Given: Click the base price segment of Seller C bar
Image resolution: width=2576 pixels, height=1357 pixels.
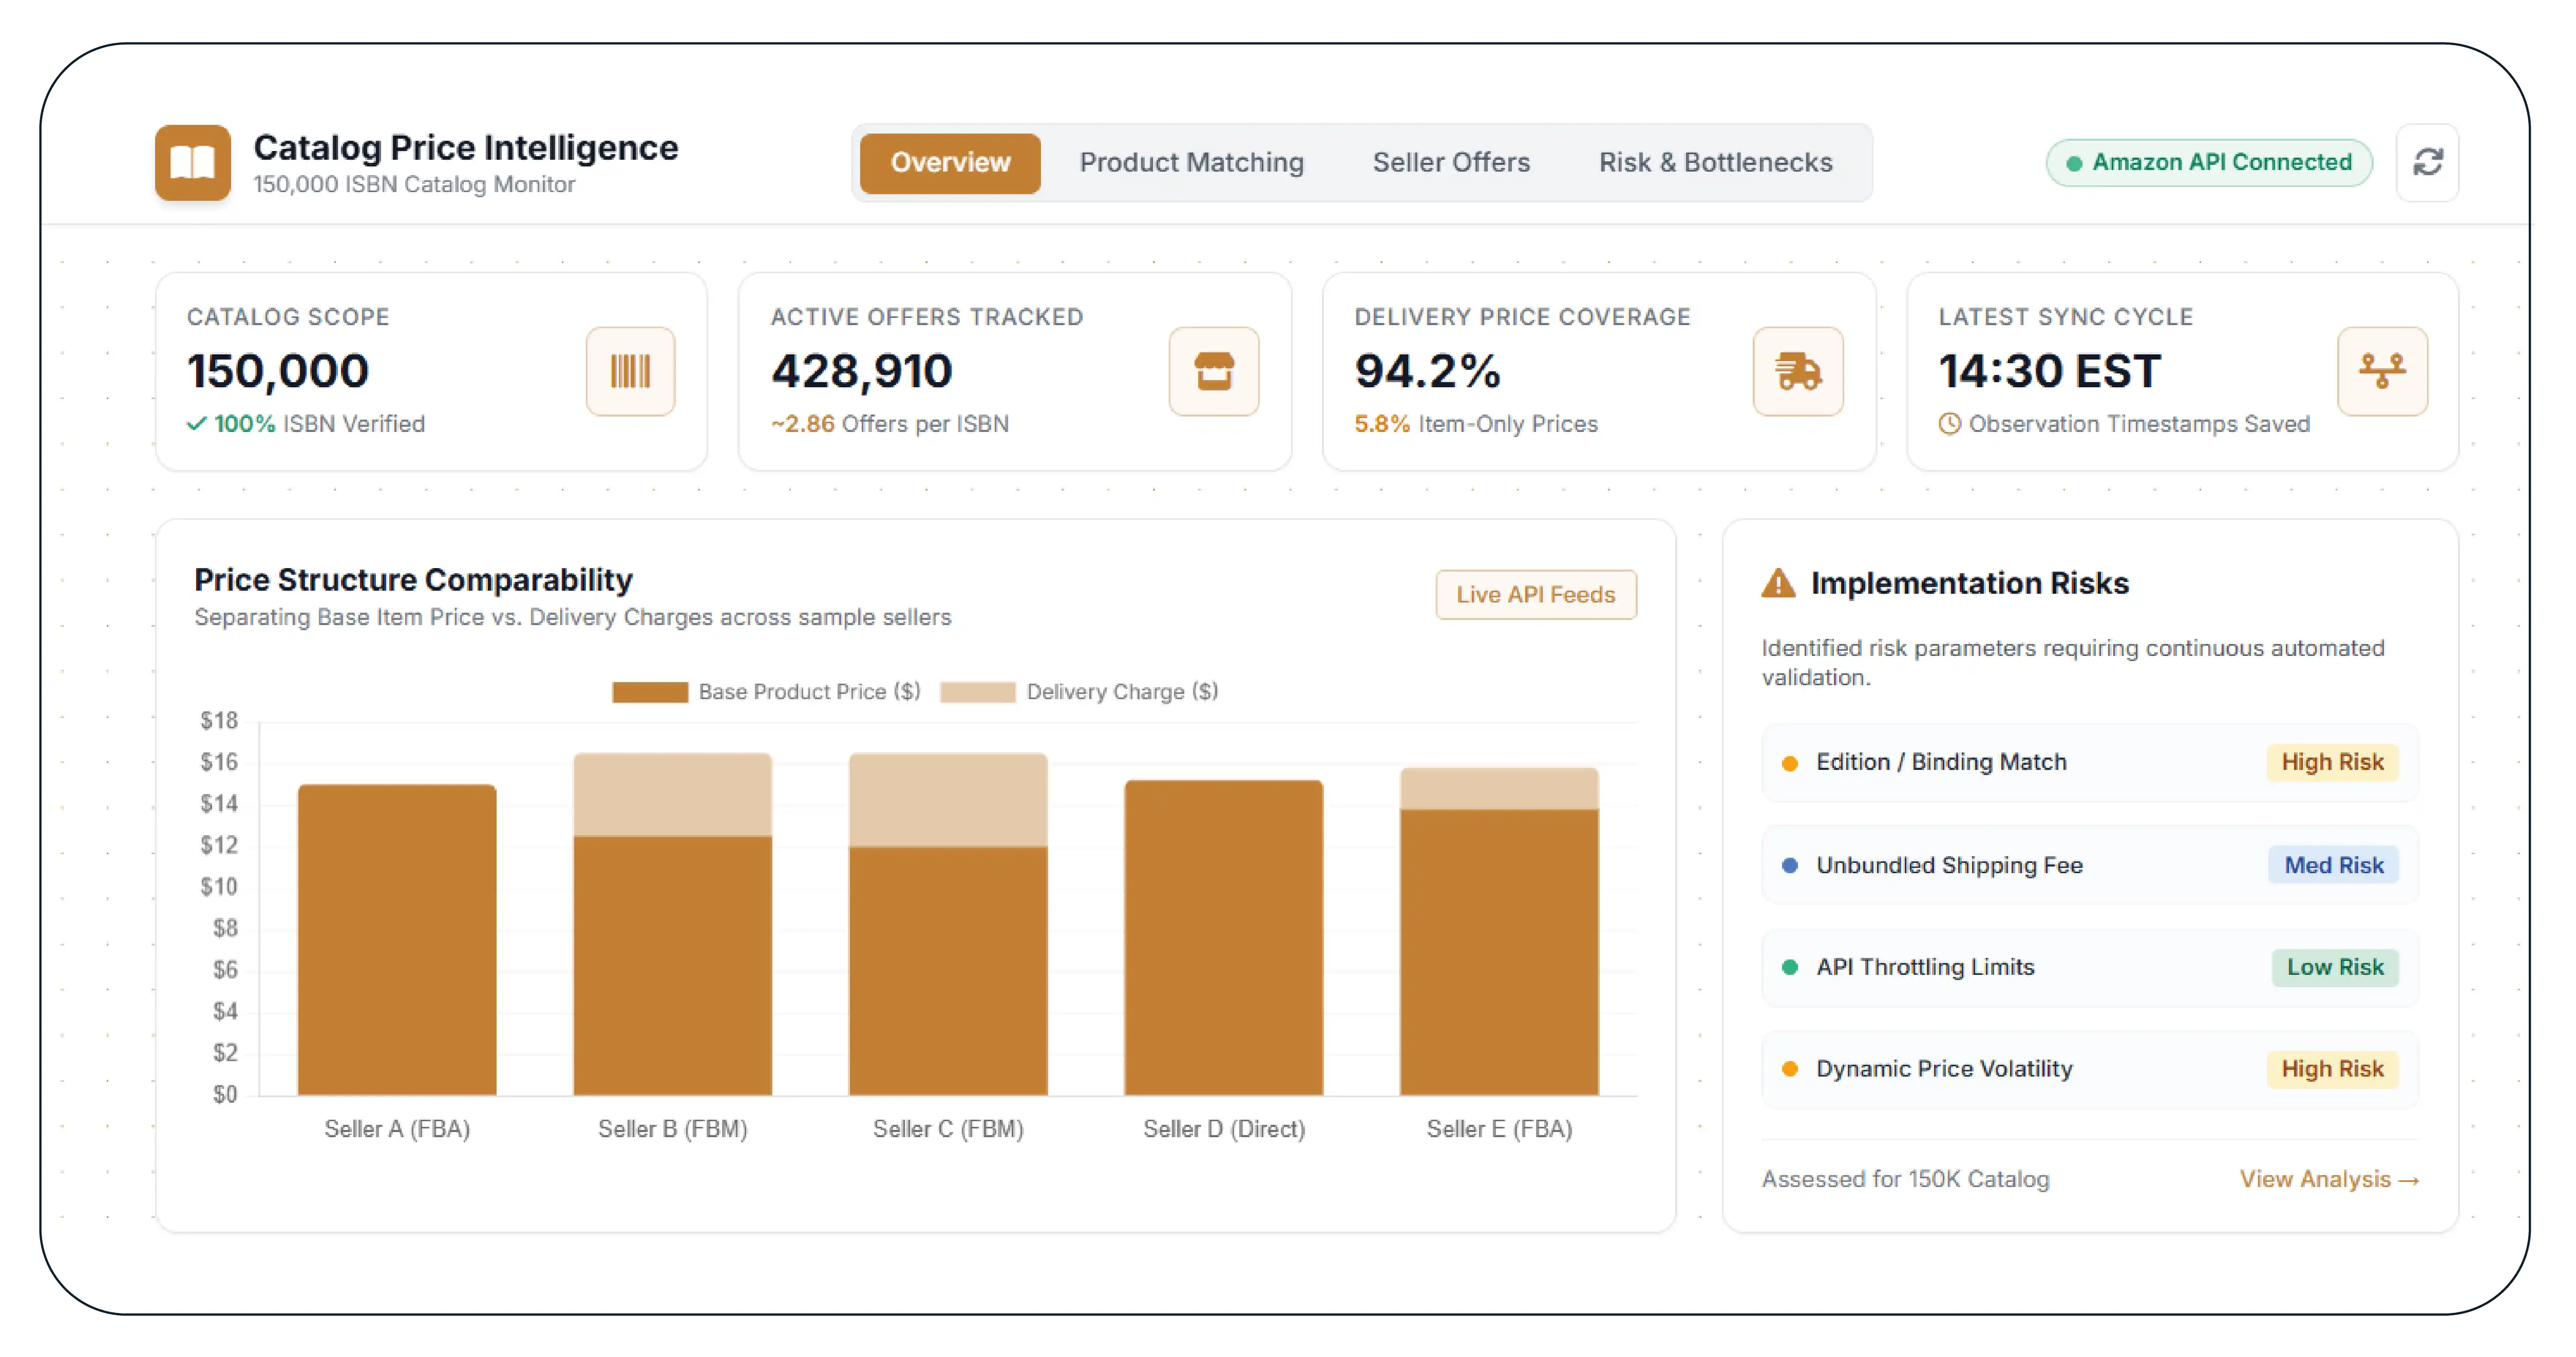Looking at the screenshot, I should click(948, 971).
